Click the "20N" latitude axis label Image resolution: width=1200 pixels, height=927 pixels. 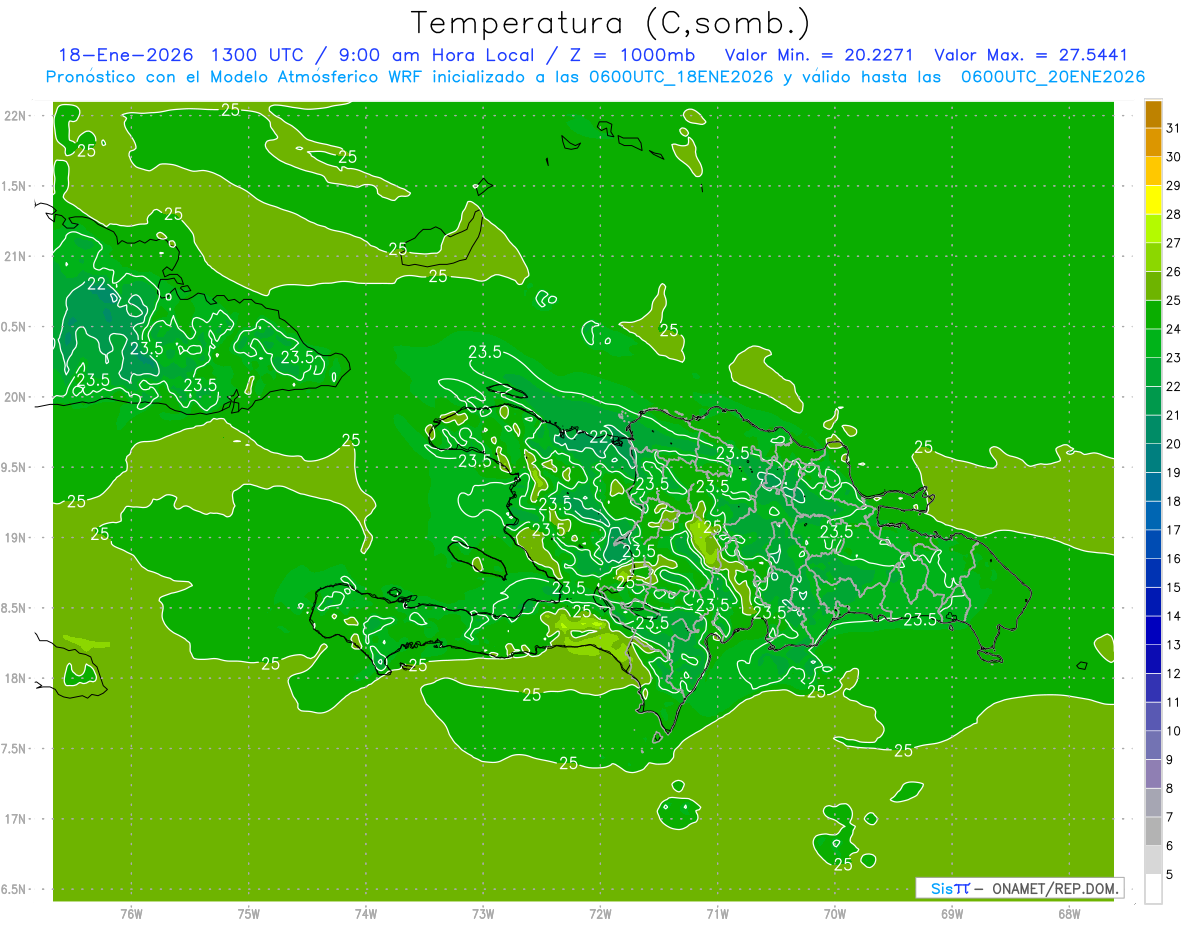[x=15, y=397]
